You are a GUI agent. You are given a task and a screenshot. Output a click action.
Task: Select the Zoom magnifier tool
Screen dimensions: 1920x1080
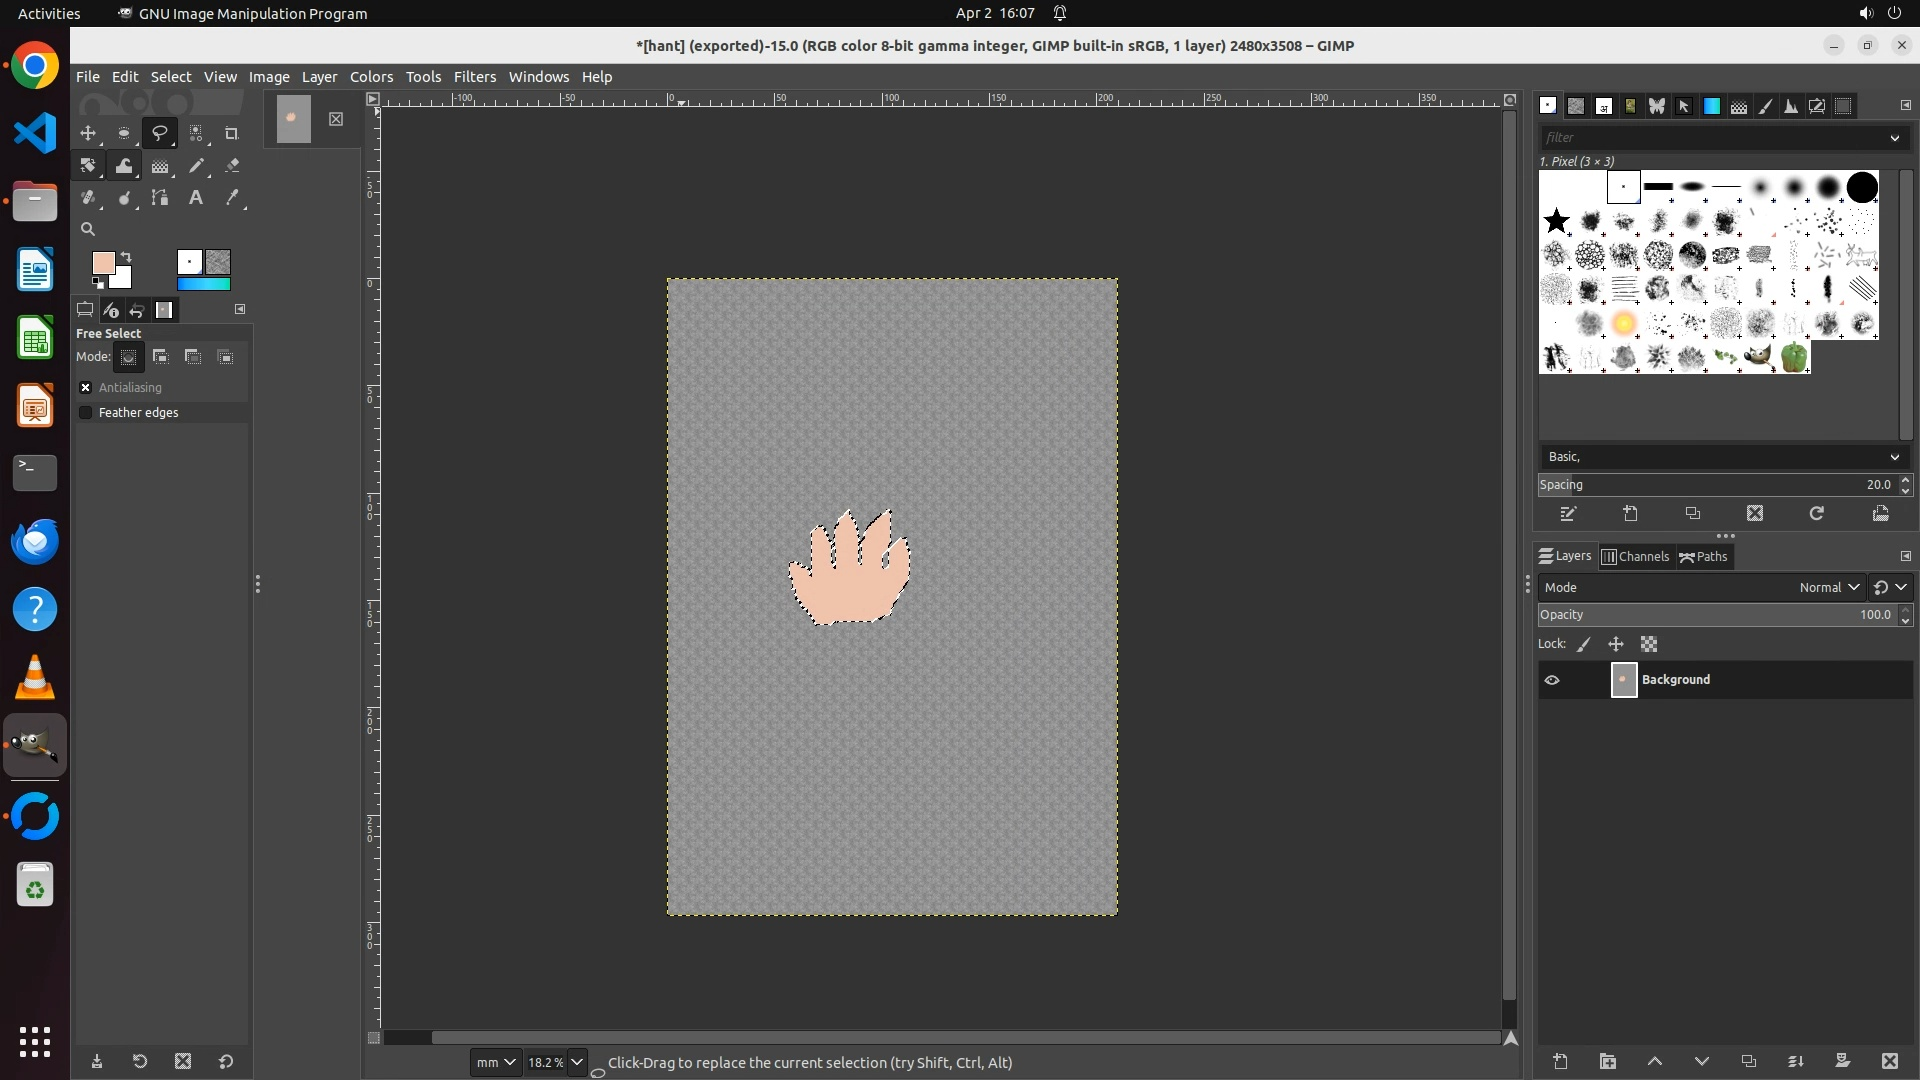click(88, 229)
